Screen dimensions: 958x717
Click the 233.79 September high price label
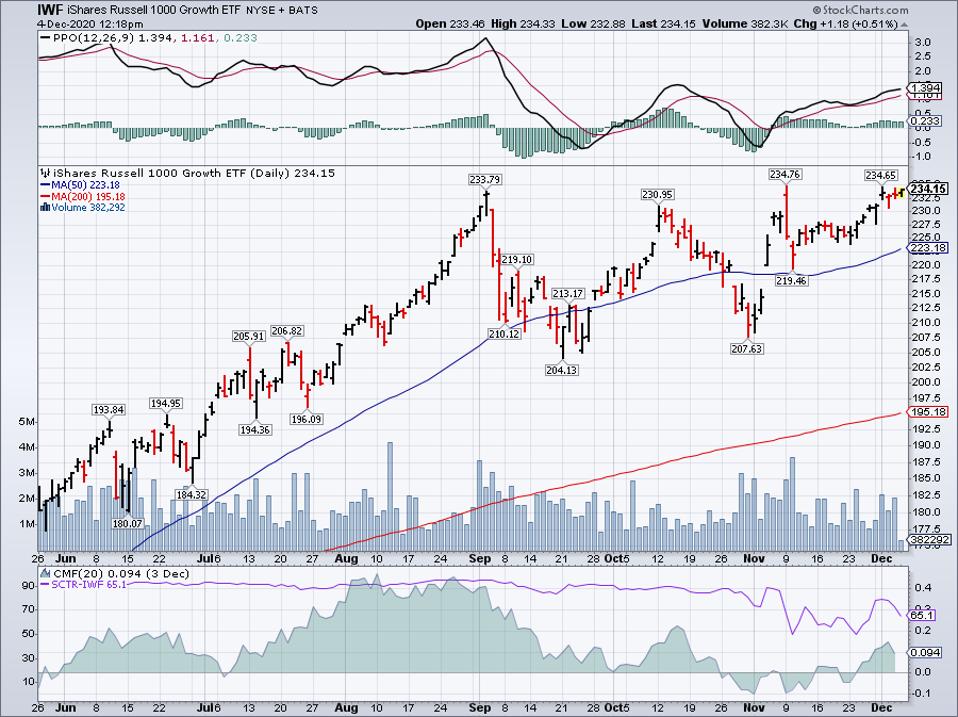[485, 180]
